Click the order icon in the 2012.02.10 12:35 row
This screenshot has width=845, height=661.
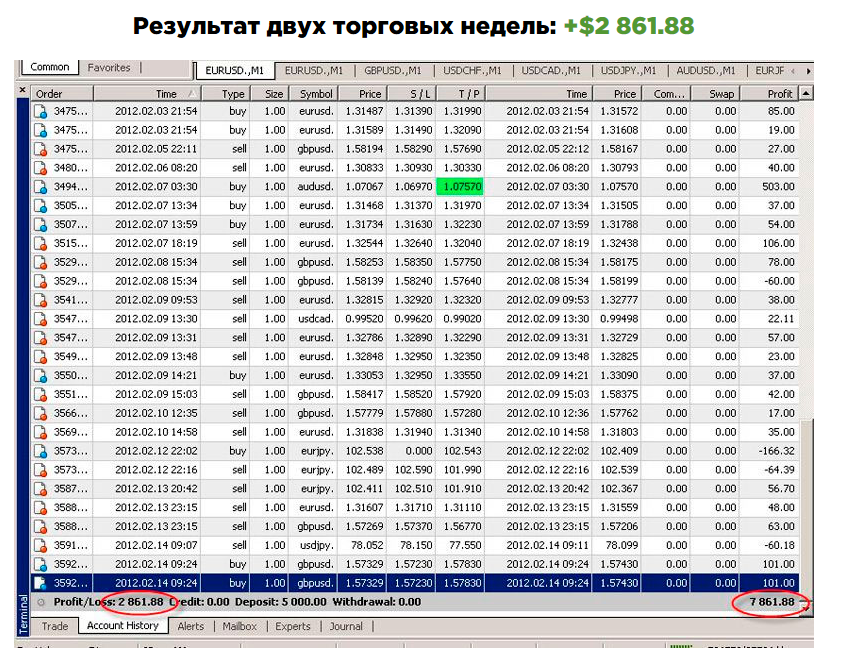(x=40, y=413)
